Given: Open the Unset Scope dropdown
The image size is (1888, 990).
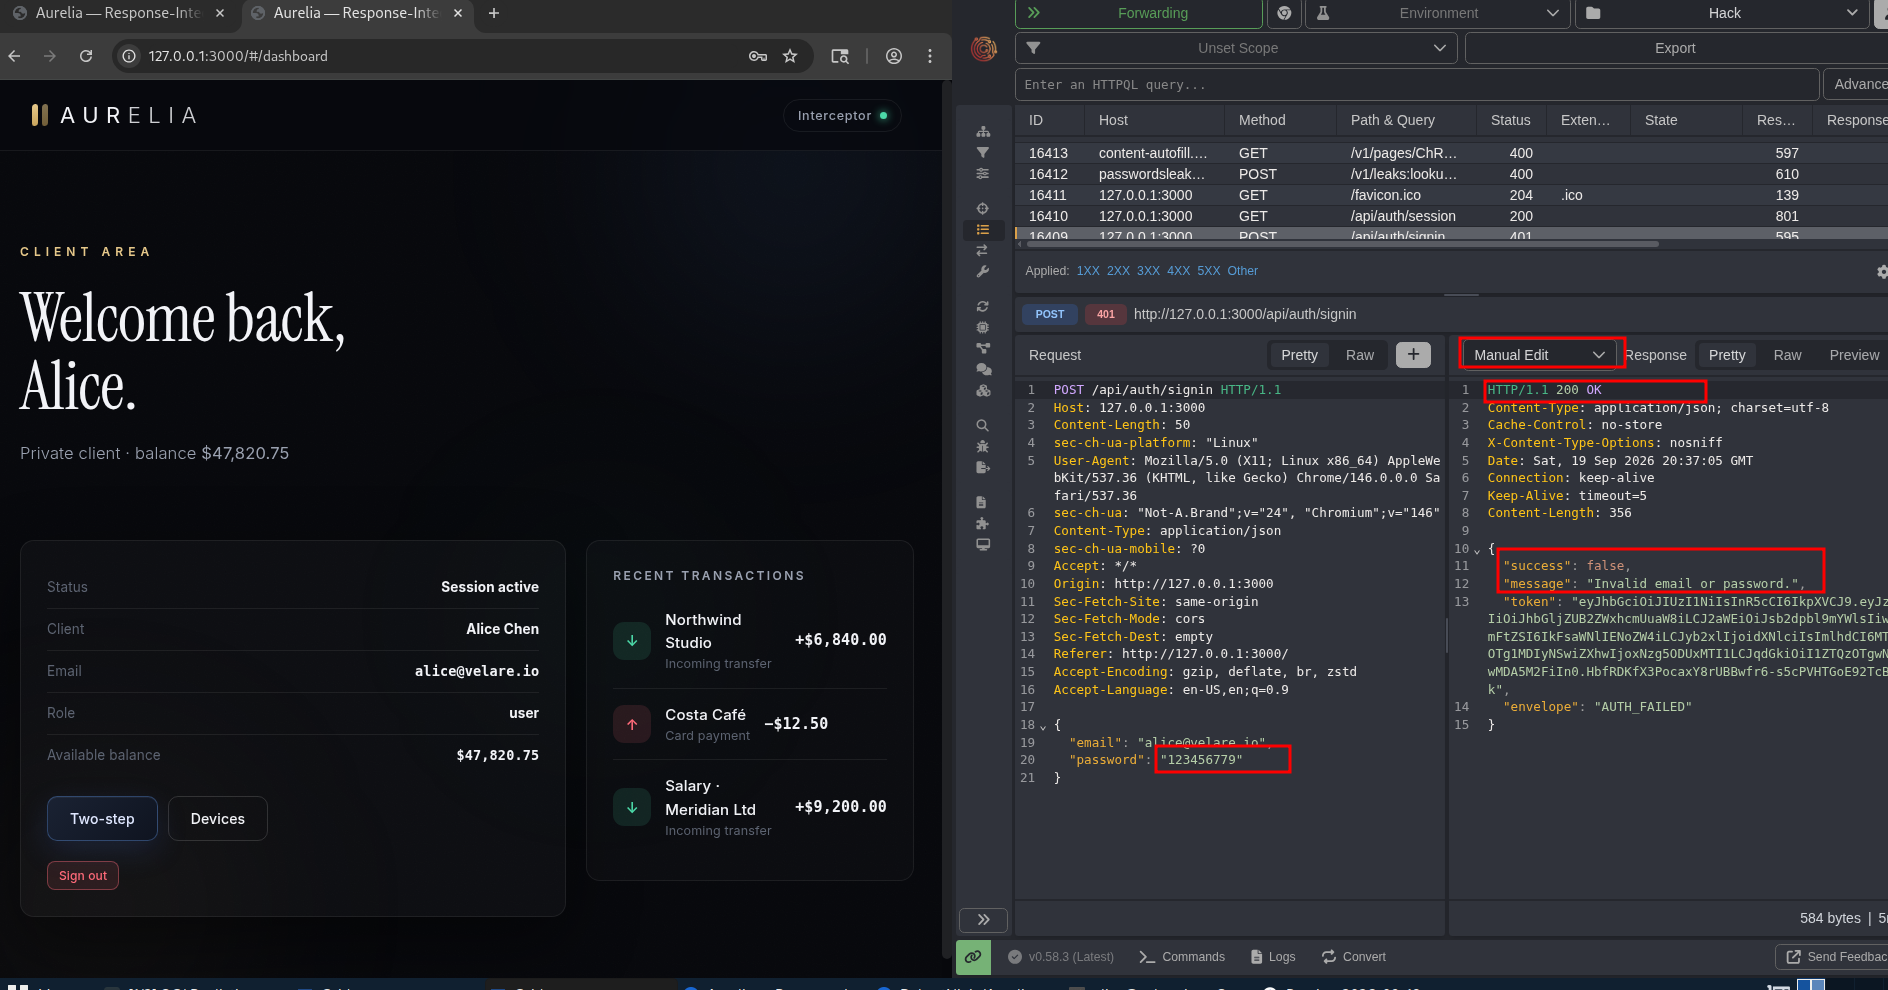Looking at the screenshot, I should 1236,48.
